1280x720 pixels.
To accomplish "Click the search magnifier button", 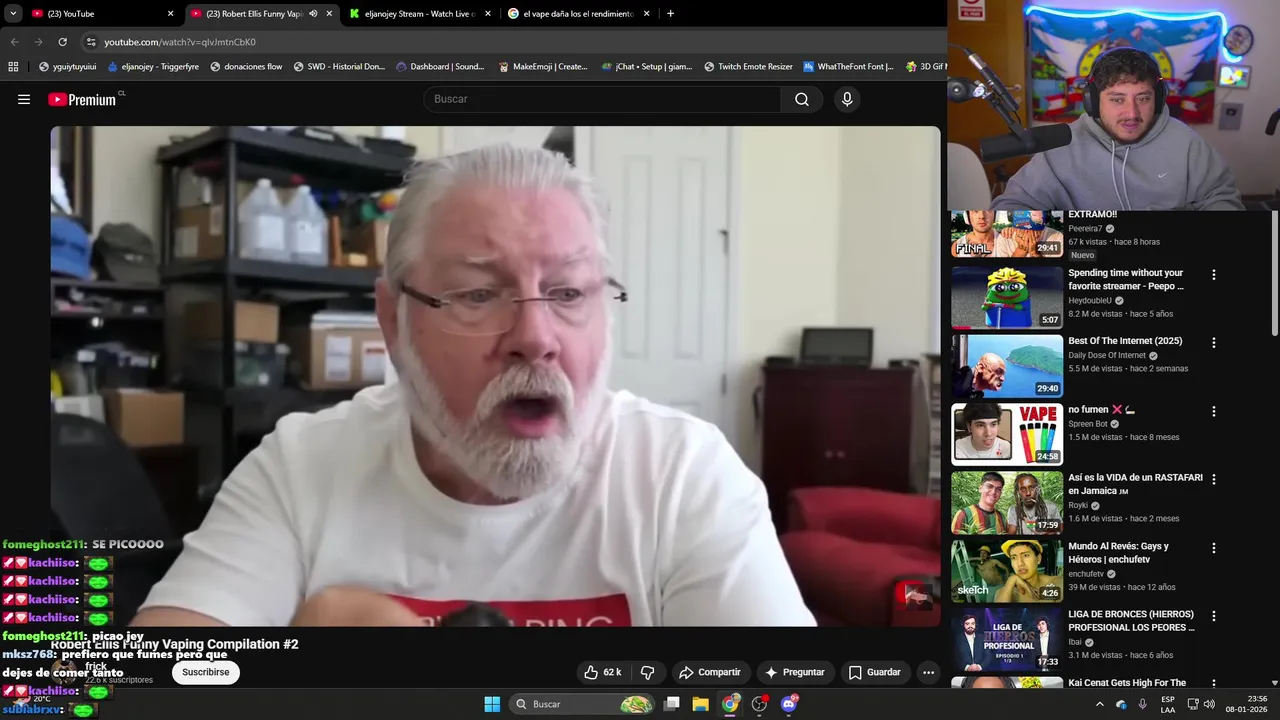I will 802,99.
